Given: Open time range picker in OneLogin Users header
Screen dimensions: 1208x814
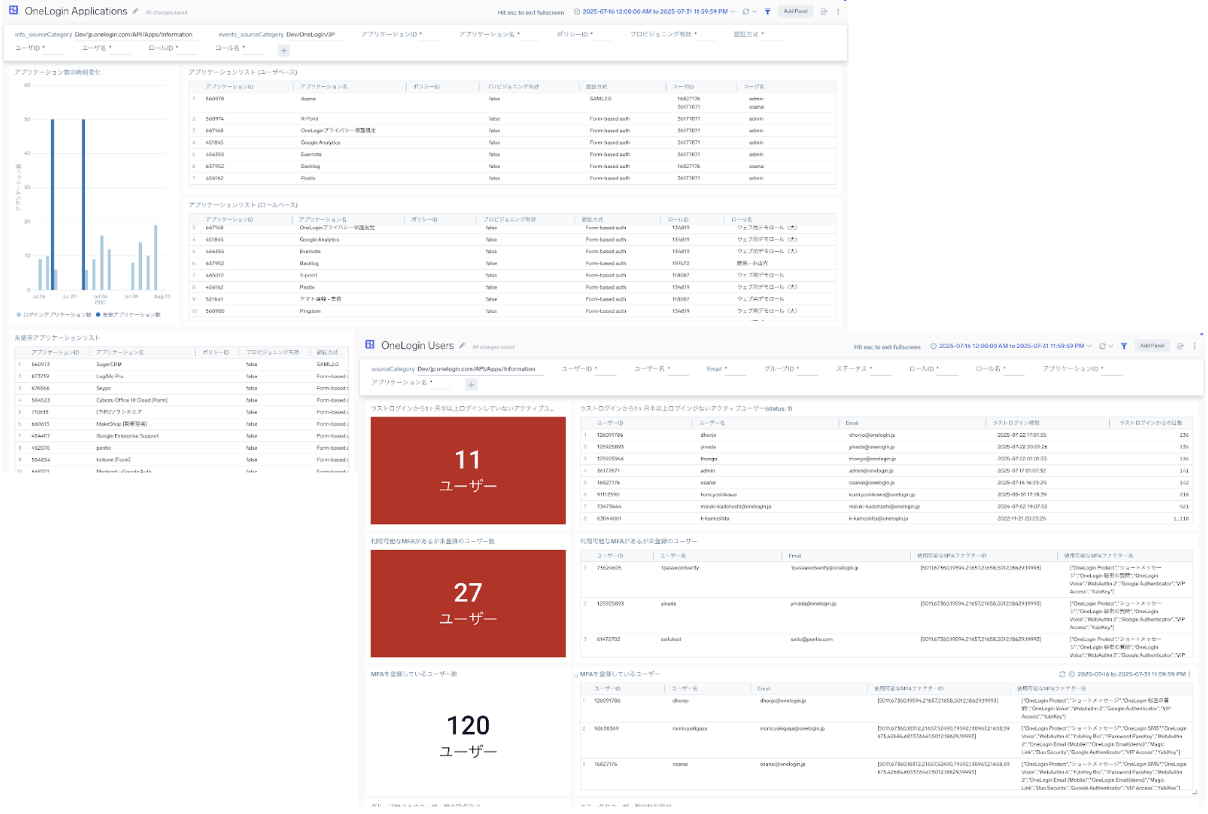Looking at the screenshot, I should point(1010,346).
